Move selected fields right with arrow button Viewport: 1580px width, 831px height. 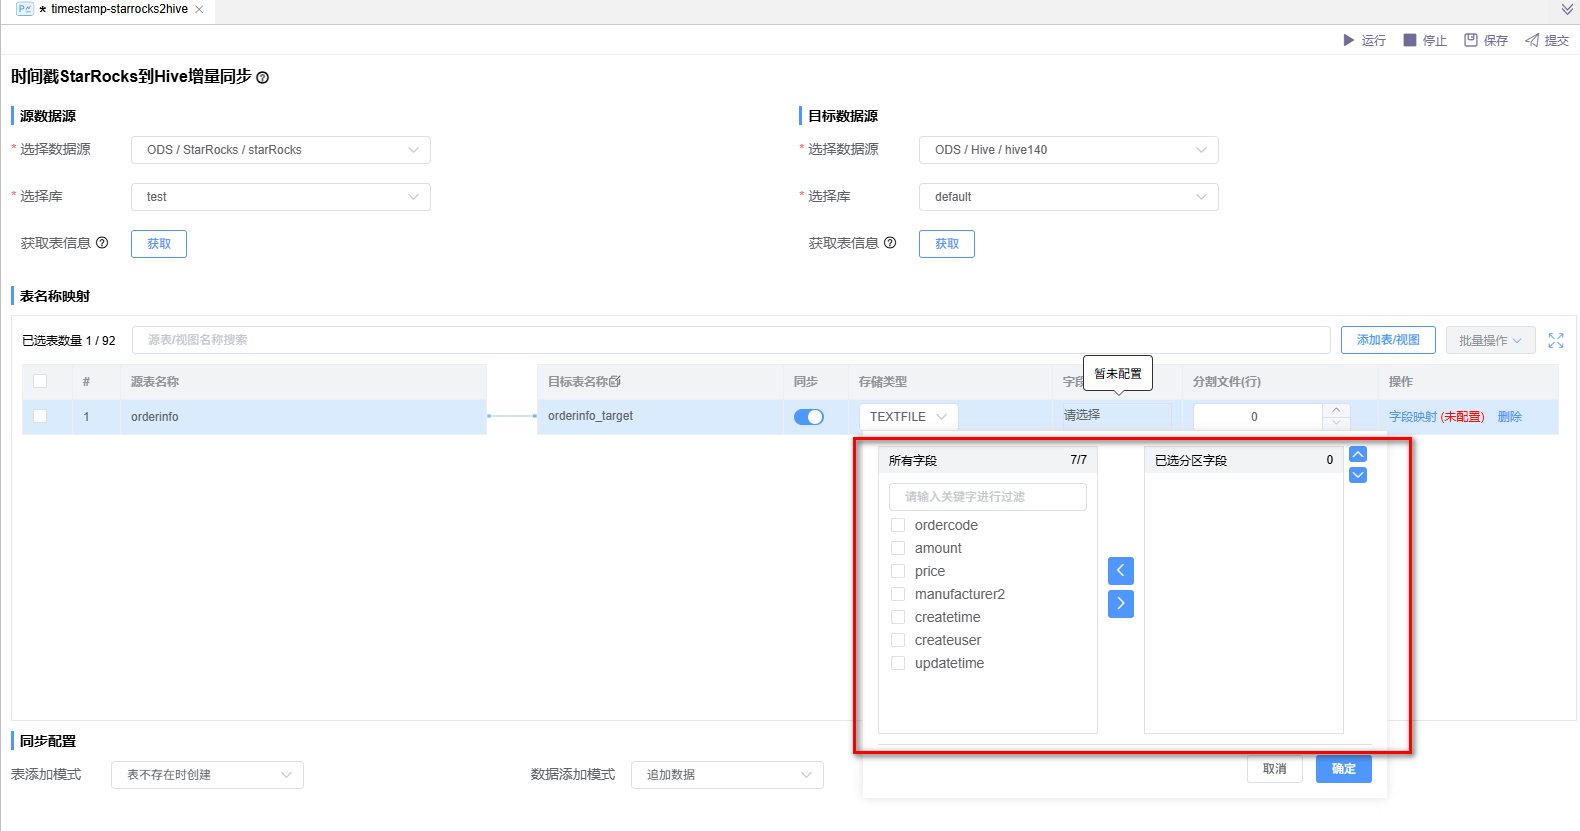pos(1121,603)
